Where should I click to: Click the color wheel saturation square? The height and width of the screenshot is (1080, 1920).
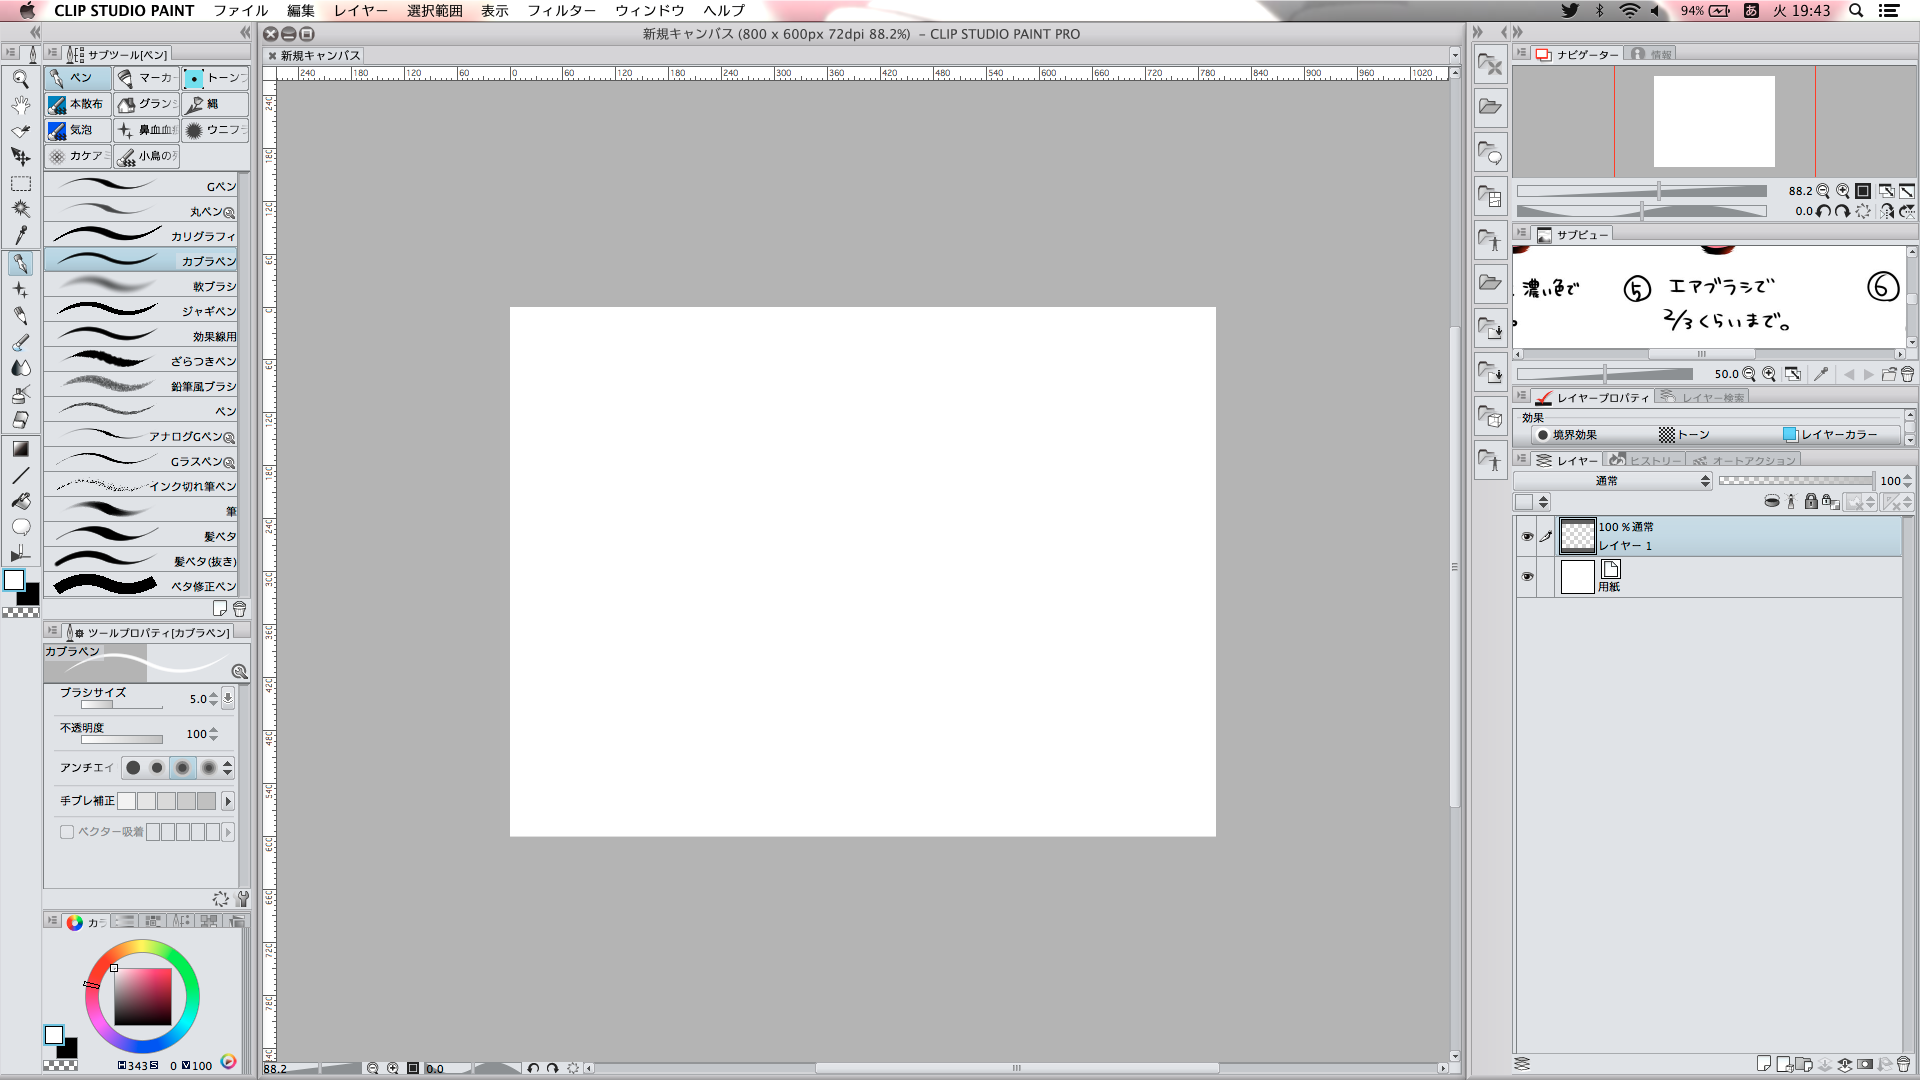pyautogui.click(x=142, y=997)
